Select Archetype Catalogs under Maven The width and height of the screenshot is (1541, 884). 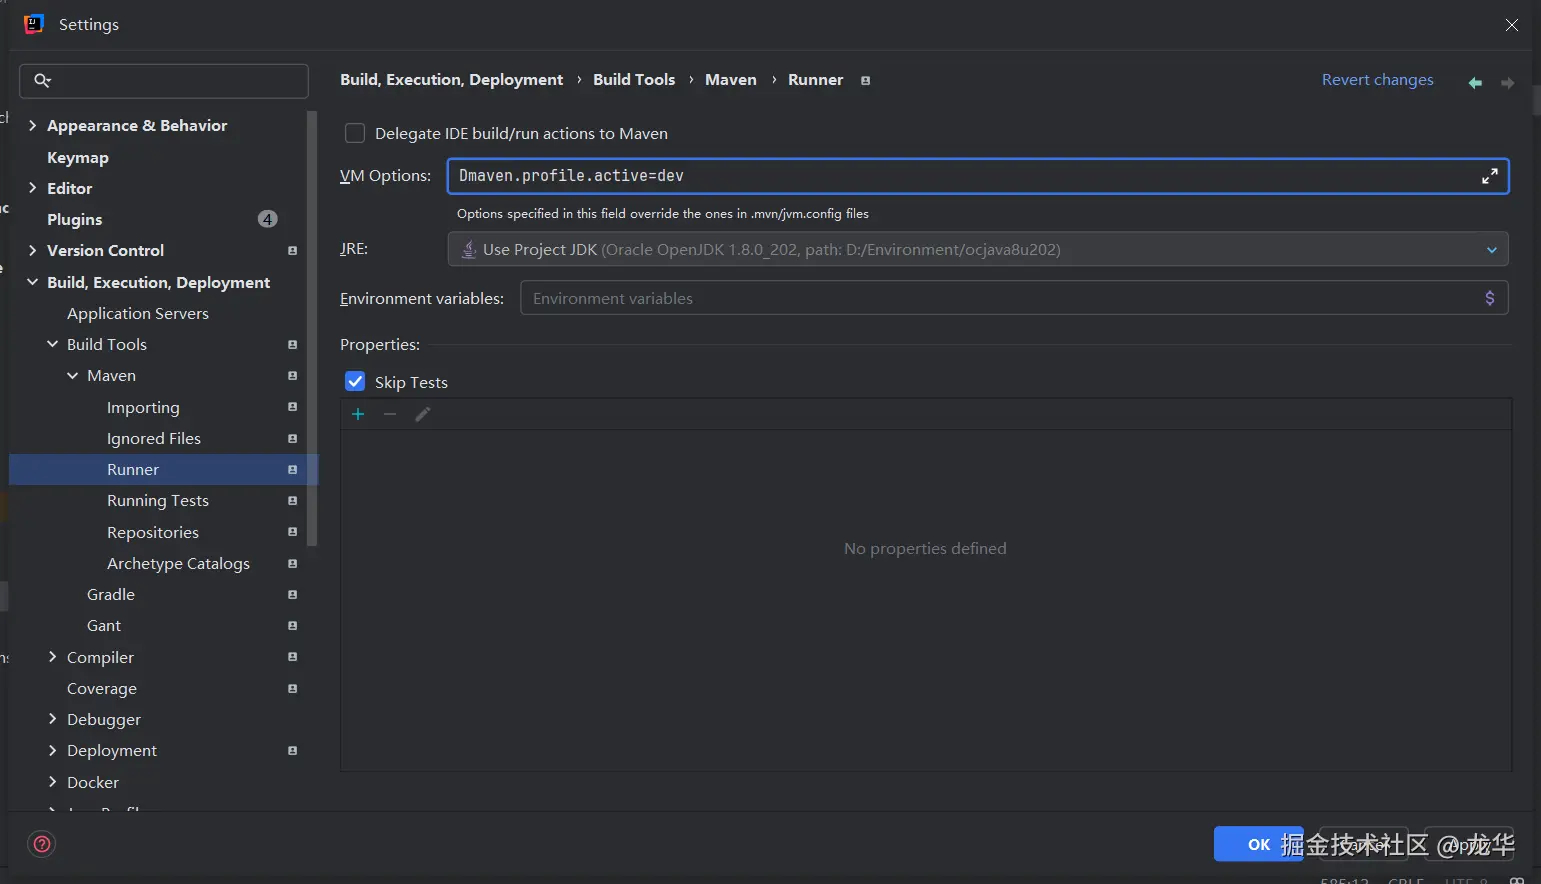(x=178, y=563)
